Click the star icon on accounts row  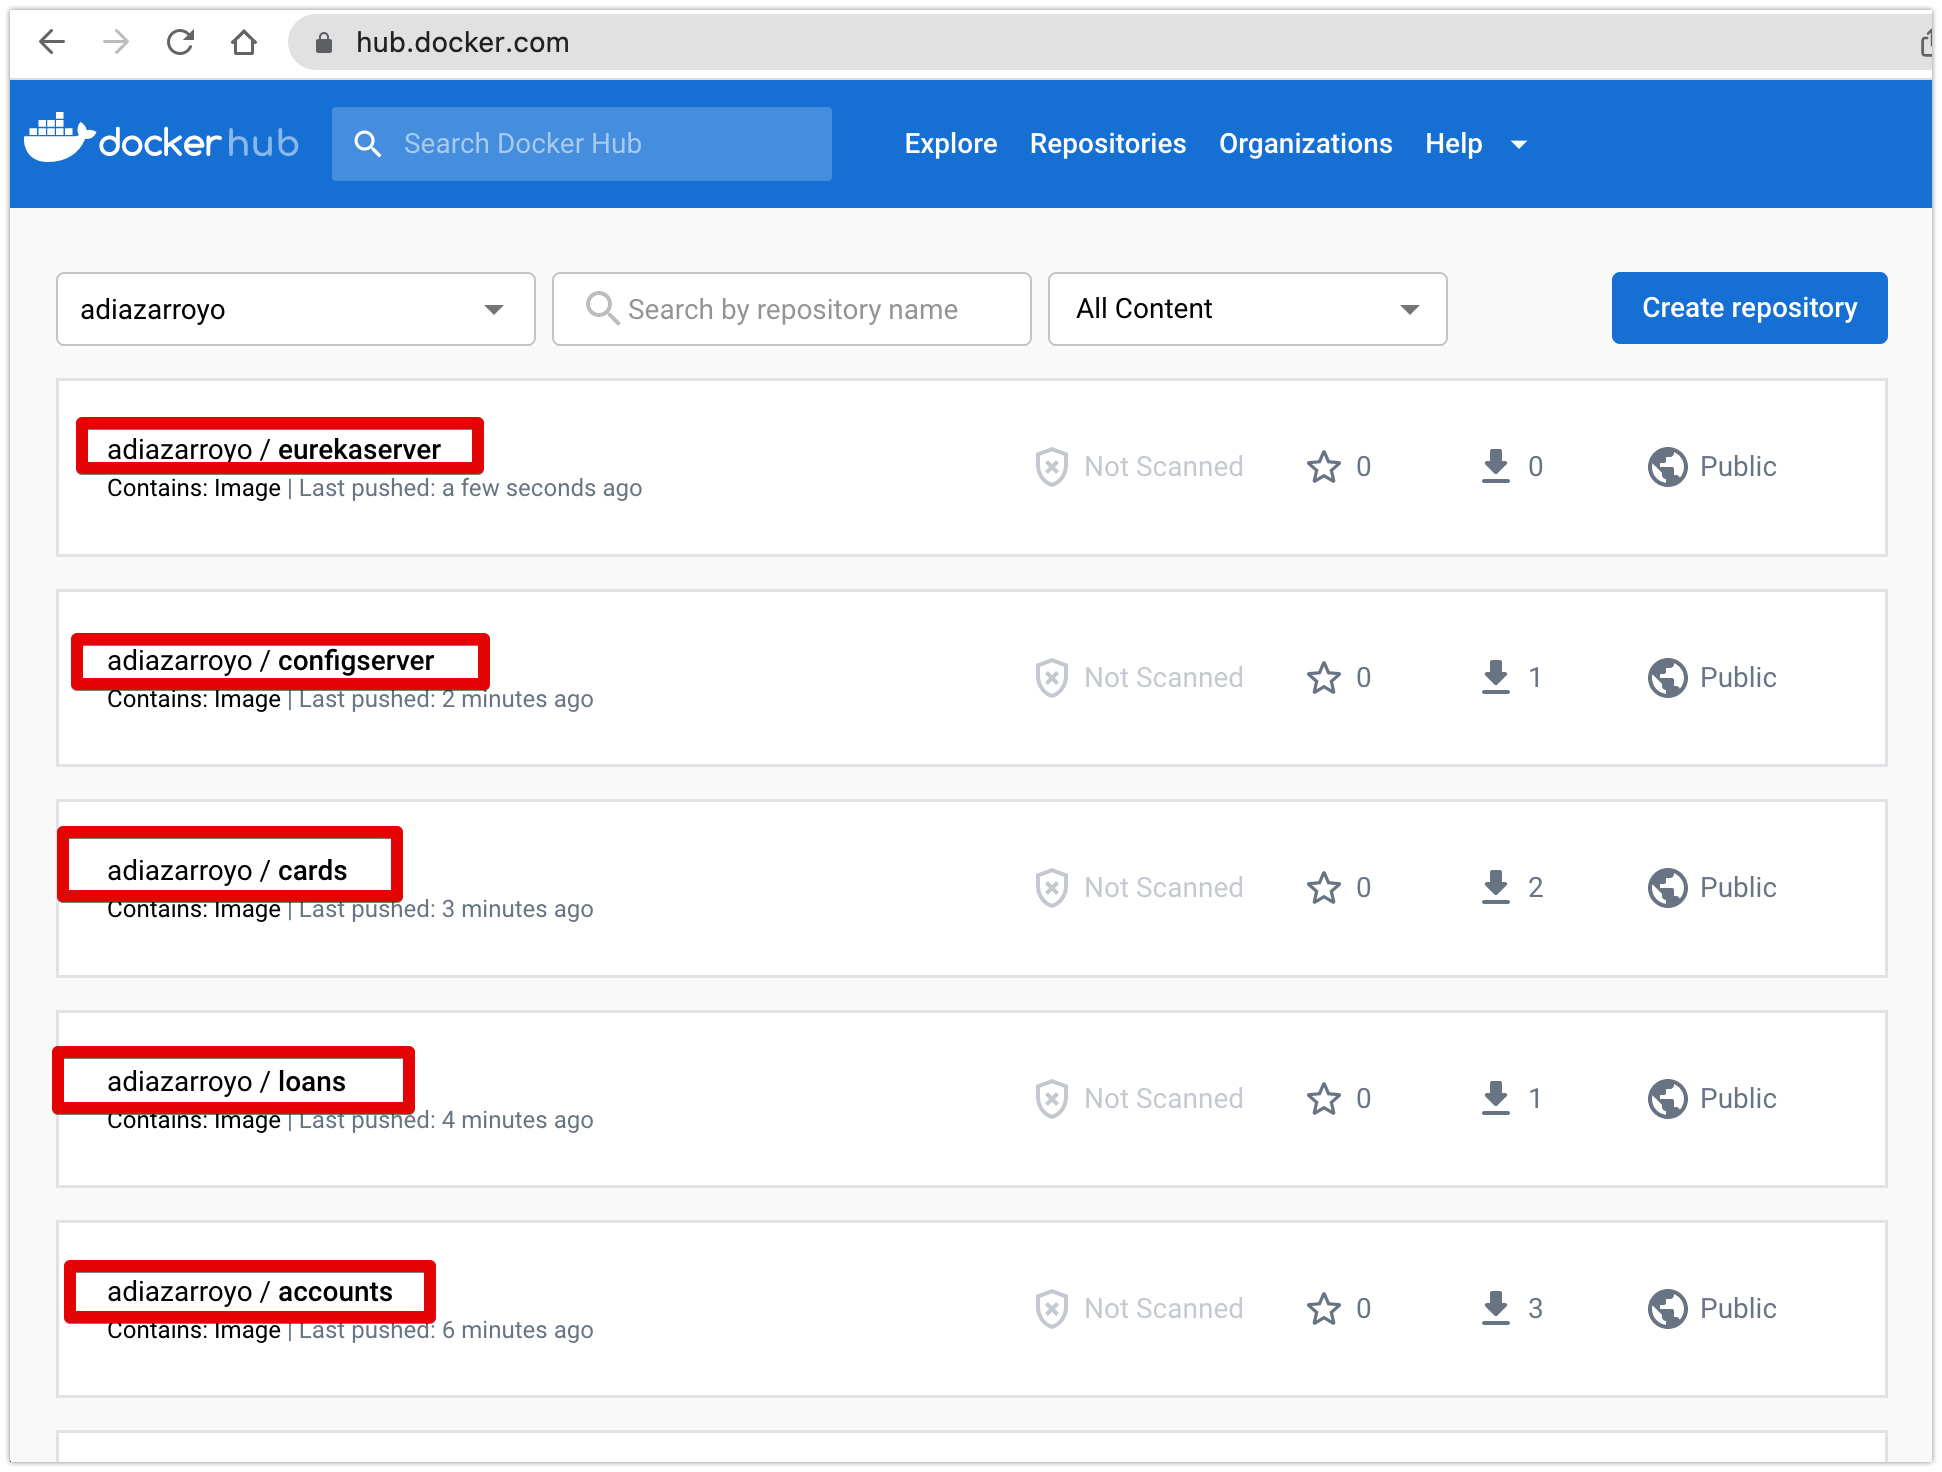(x=1324, y=1309)
